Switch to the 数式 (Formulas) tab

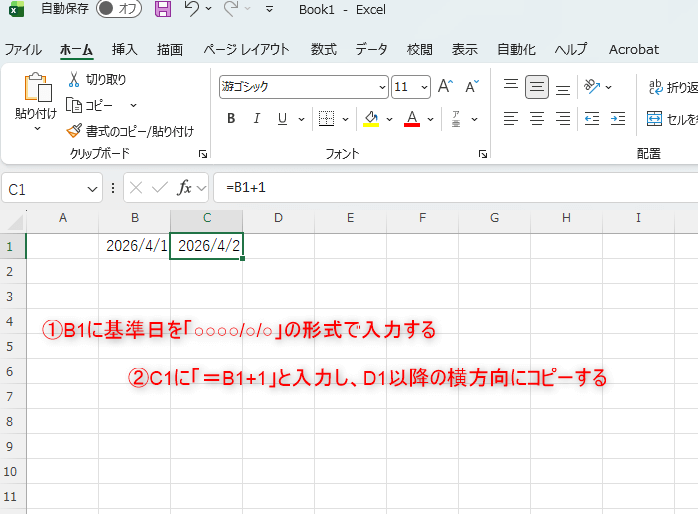[x=323, y=49]
